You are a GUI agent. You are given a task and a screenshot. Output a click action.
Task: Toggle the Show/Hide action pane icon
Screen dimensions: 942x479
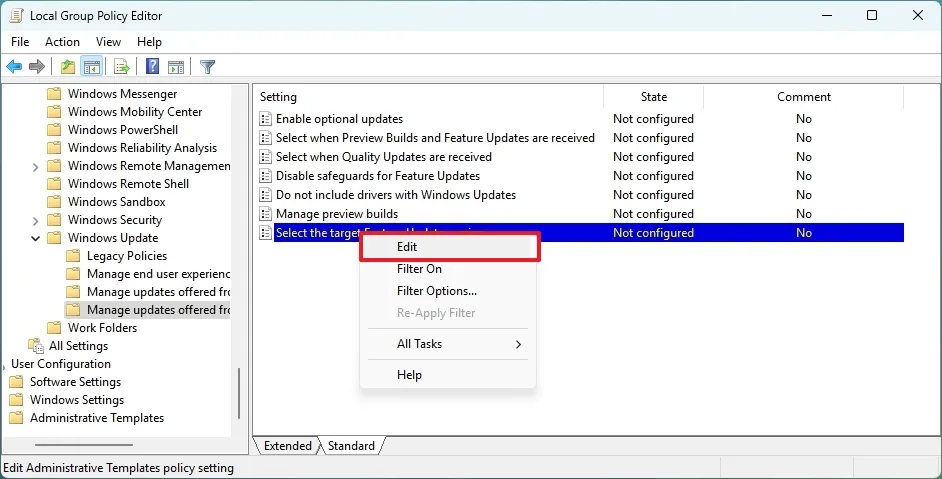click(176, 67)
